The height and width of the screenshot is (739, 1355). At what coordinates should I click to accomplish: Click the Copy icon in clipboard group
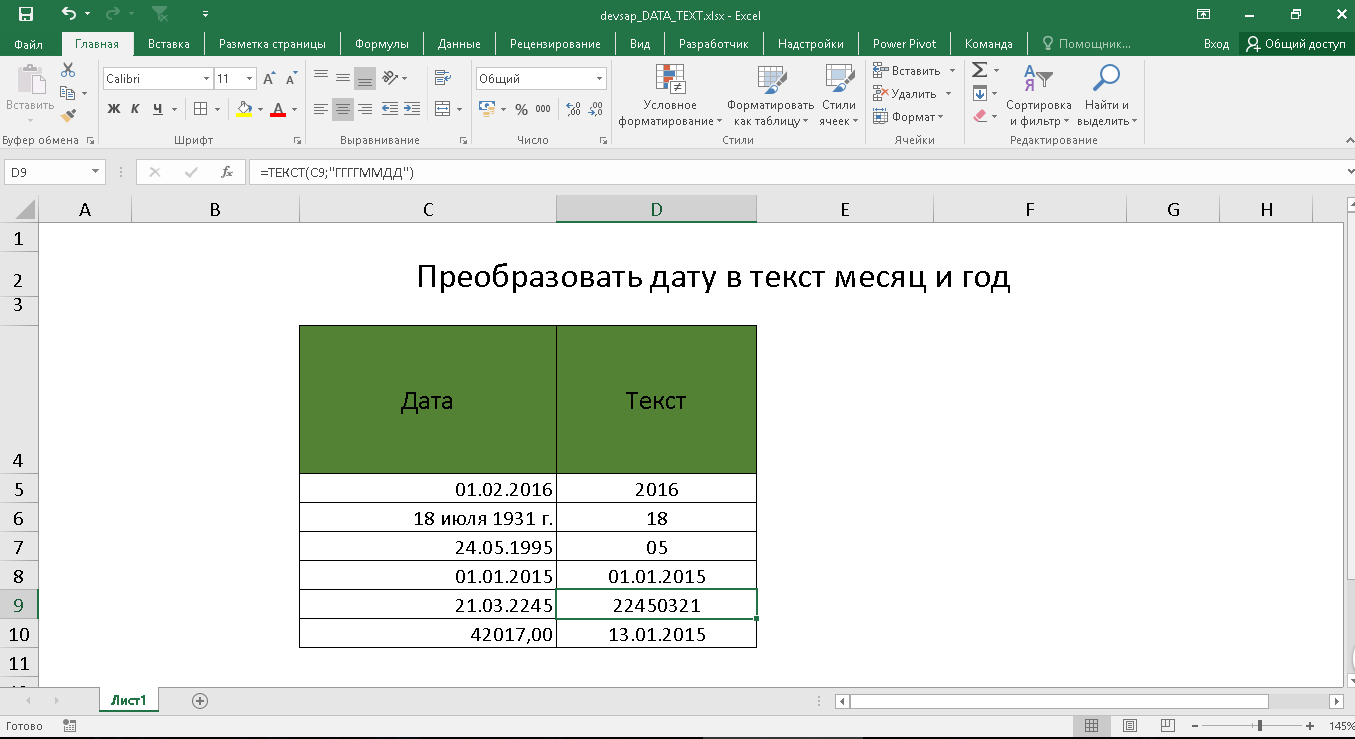pos(68,93)
